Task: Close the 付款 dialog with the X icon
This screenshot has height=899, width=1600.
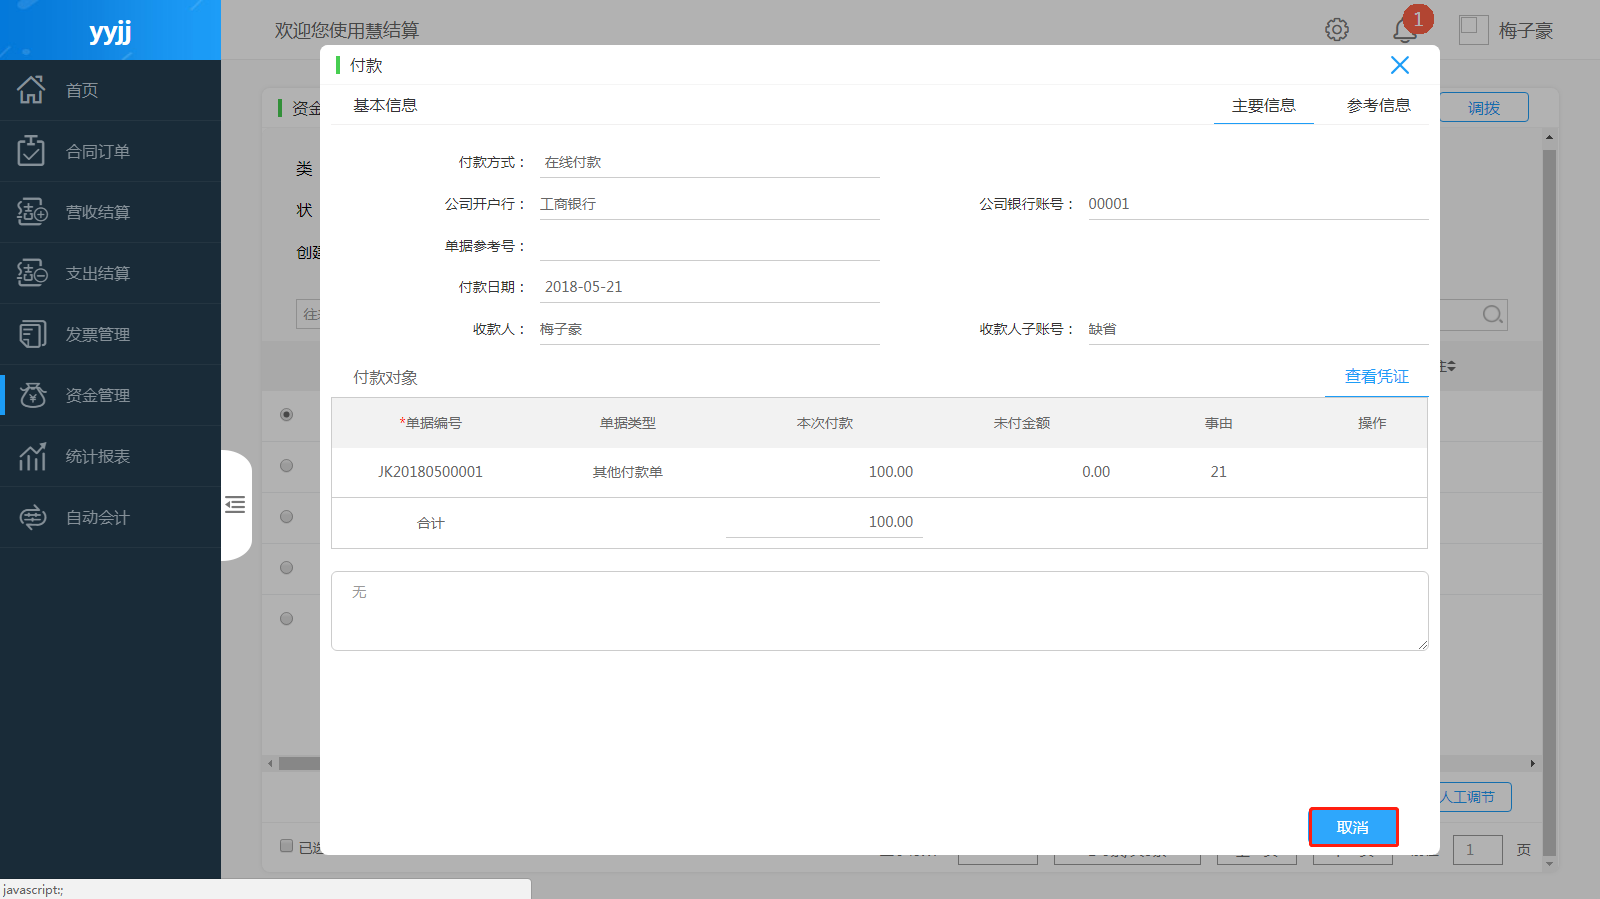Action: pos(1400,65)
